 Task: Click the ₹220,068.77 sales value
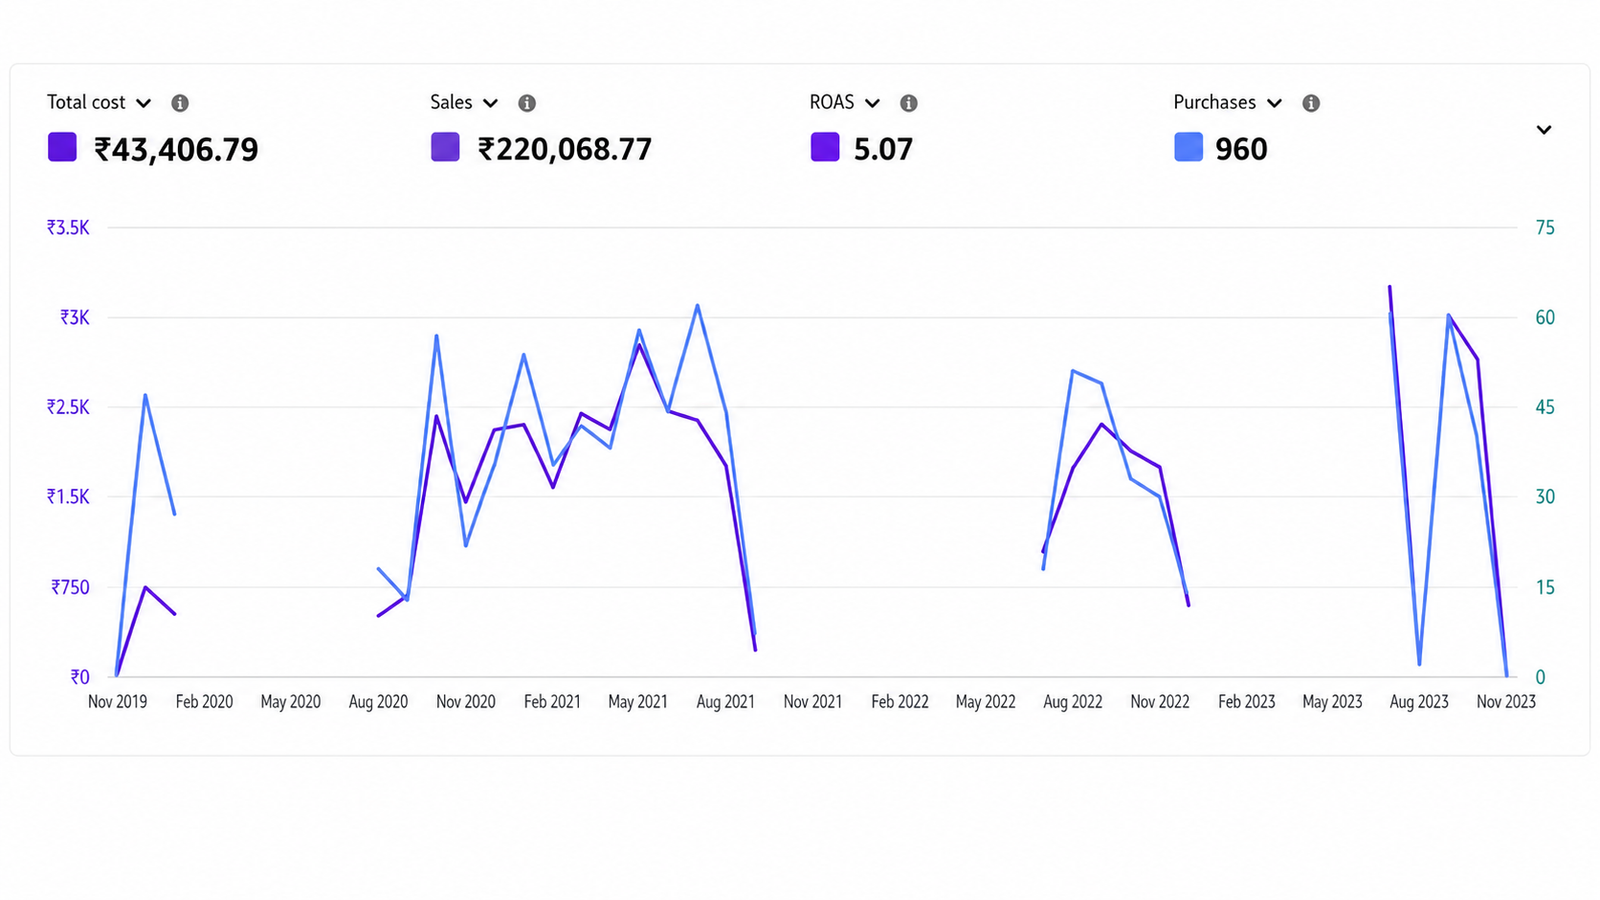[x=565, y=149]
